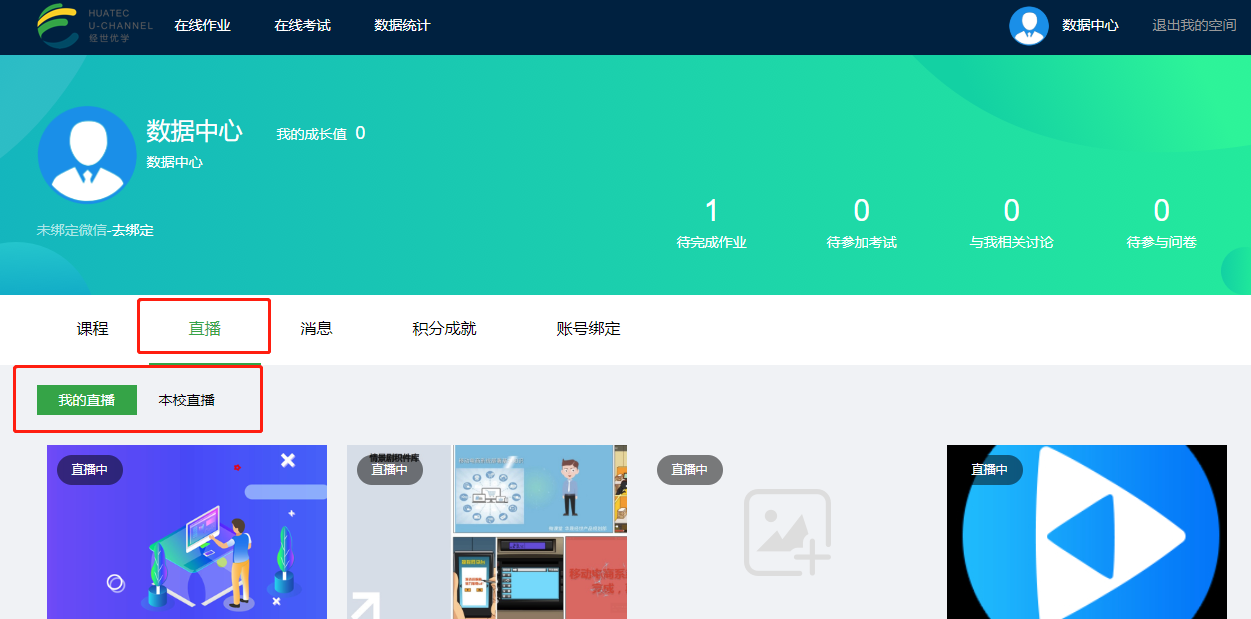Select the 账号绑定 tab
1251x619 pixels.
coord(588,329)
